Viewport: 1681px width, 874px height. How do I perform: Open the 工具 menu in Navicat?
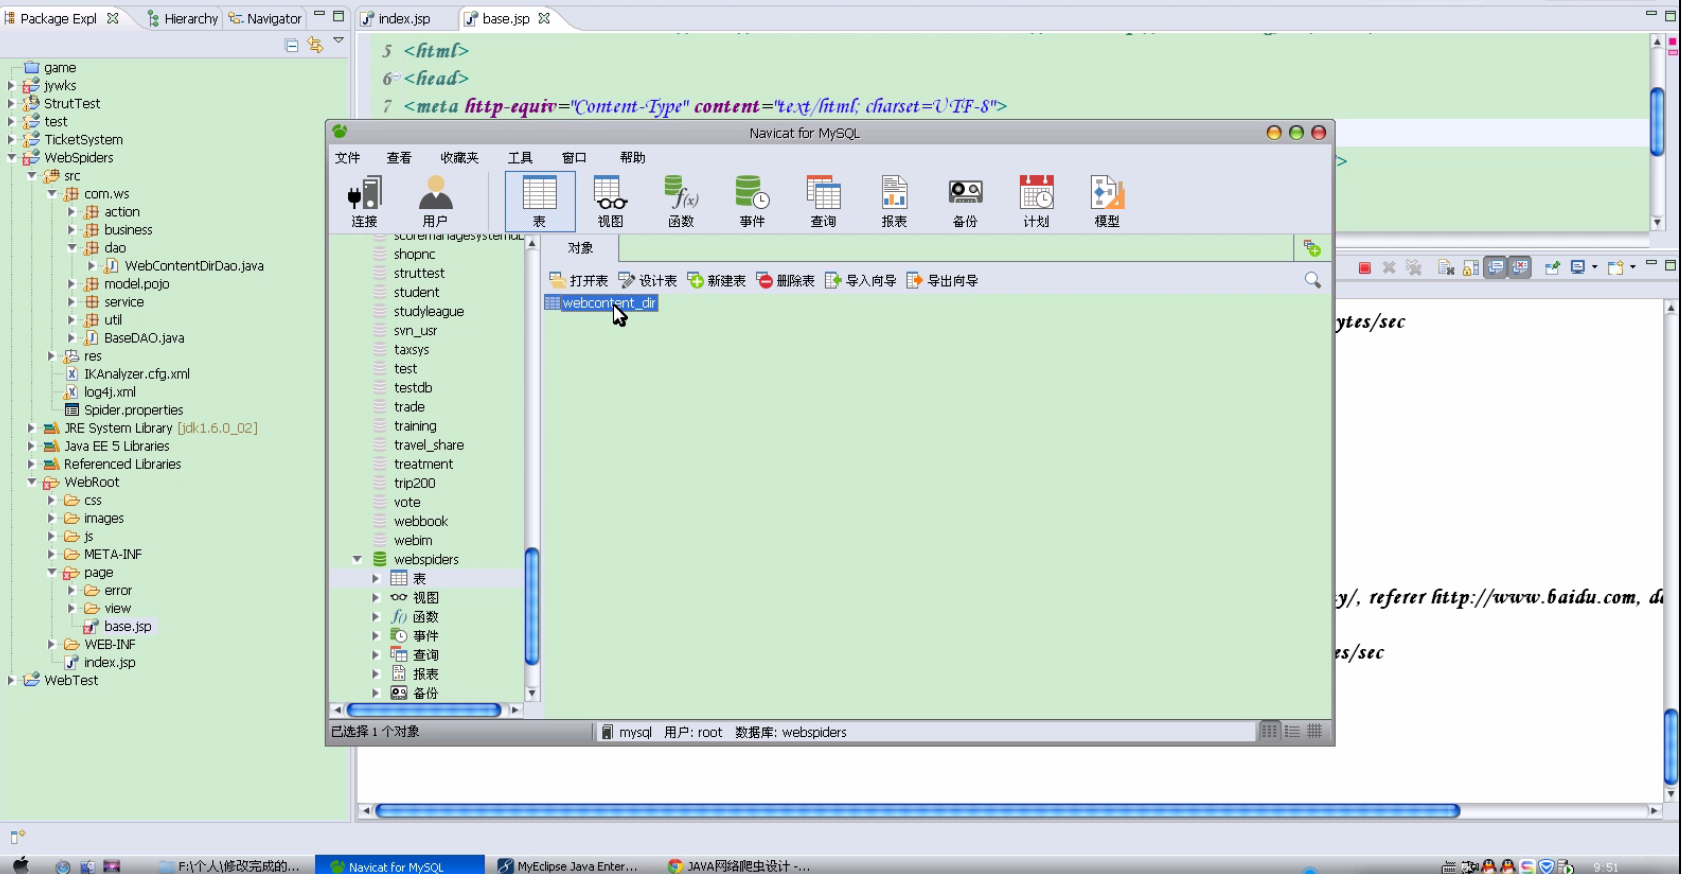tap(520, 158)
